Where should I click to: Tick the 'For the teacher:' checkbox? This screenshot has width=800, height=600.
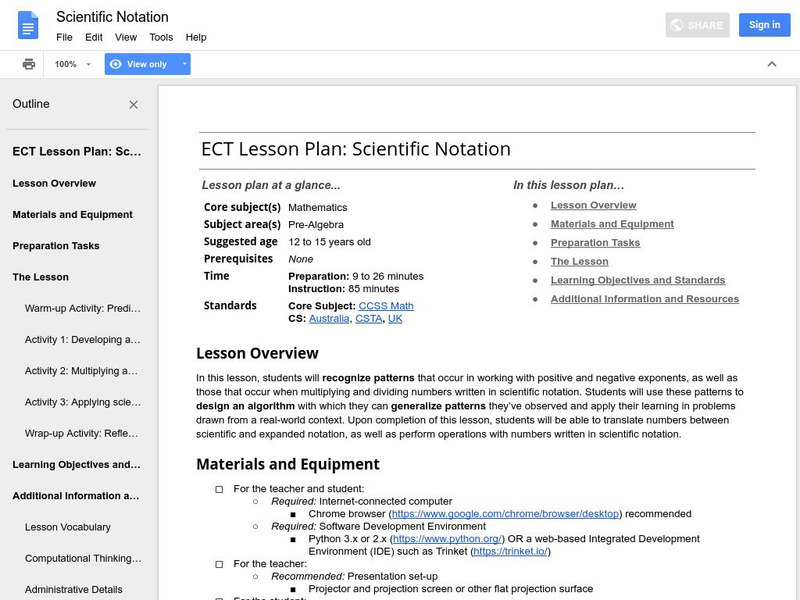tap(219, 564)
